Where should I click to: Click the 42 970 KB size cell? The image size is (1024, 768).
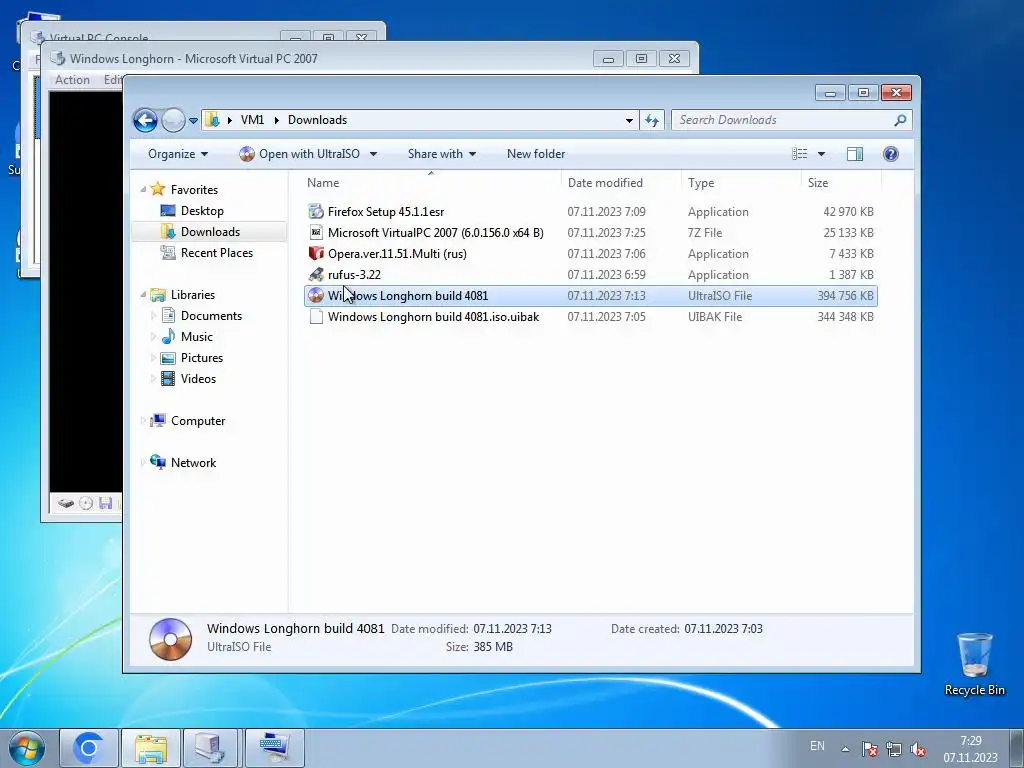[848, 212]
